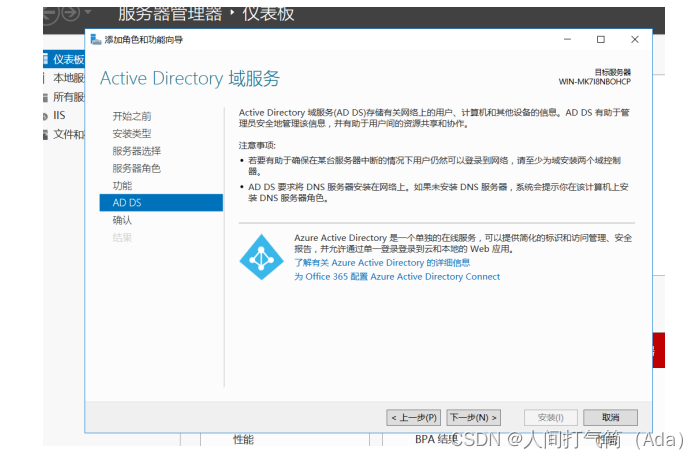The height and width of the screenshot is (459, 699).
Task: Click the 性能 entry in Server Manager
Action: [243, 440]
